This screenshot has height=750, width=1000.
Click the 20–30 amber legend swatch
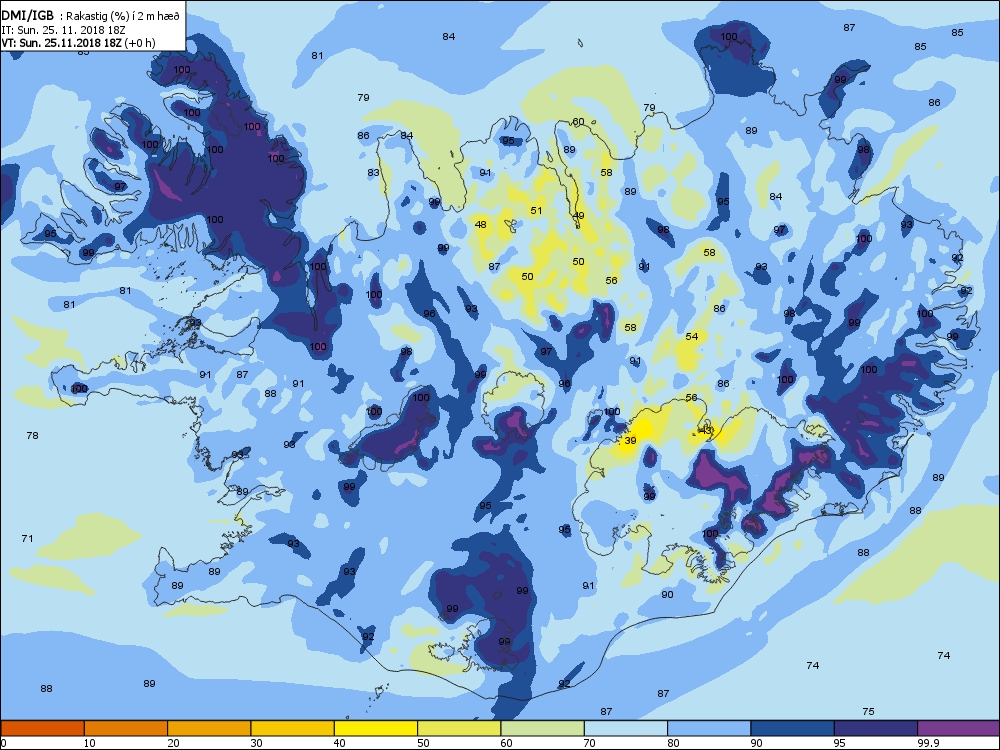tap(209, 728)
